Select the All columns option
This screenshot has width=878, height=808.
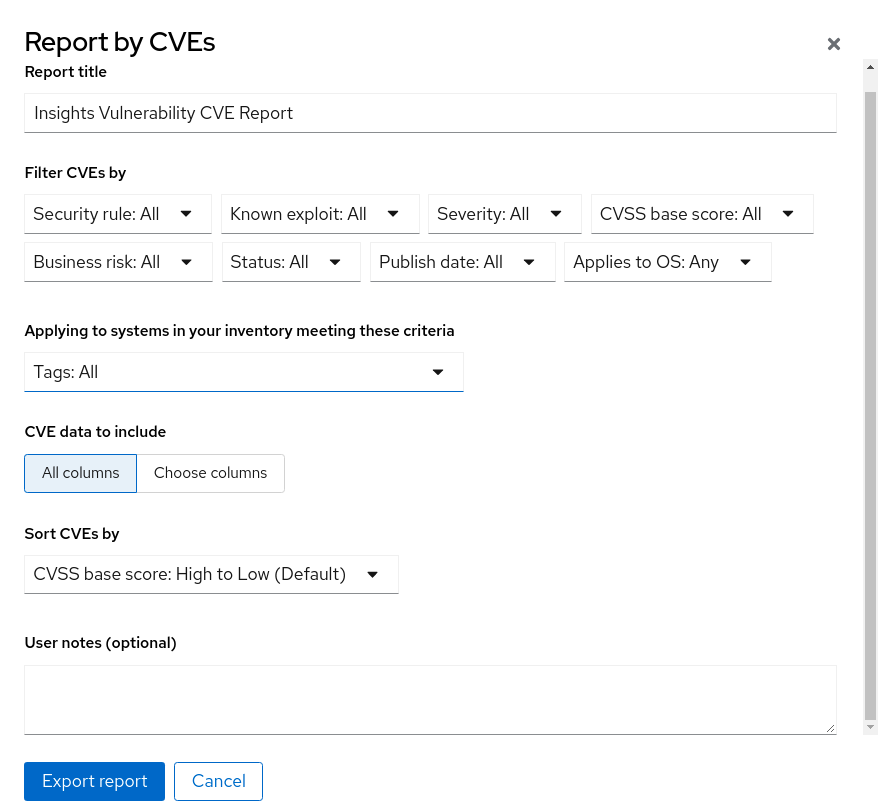[80, 472]
